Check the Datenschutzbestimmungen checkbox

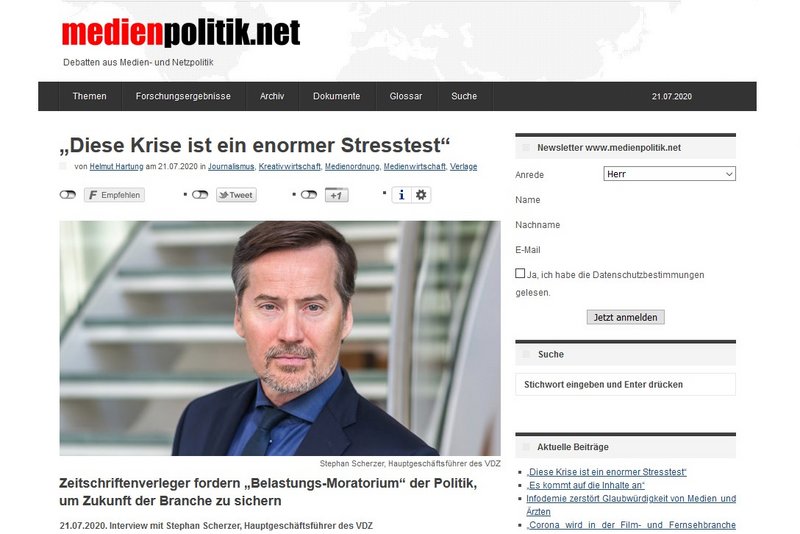pos(520,273)
